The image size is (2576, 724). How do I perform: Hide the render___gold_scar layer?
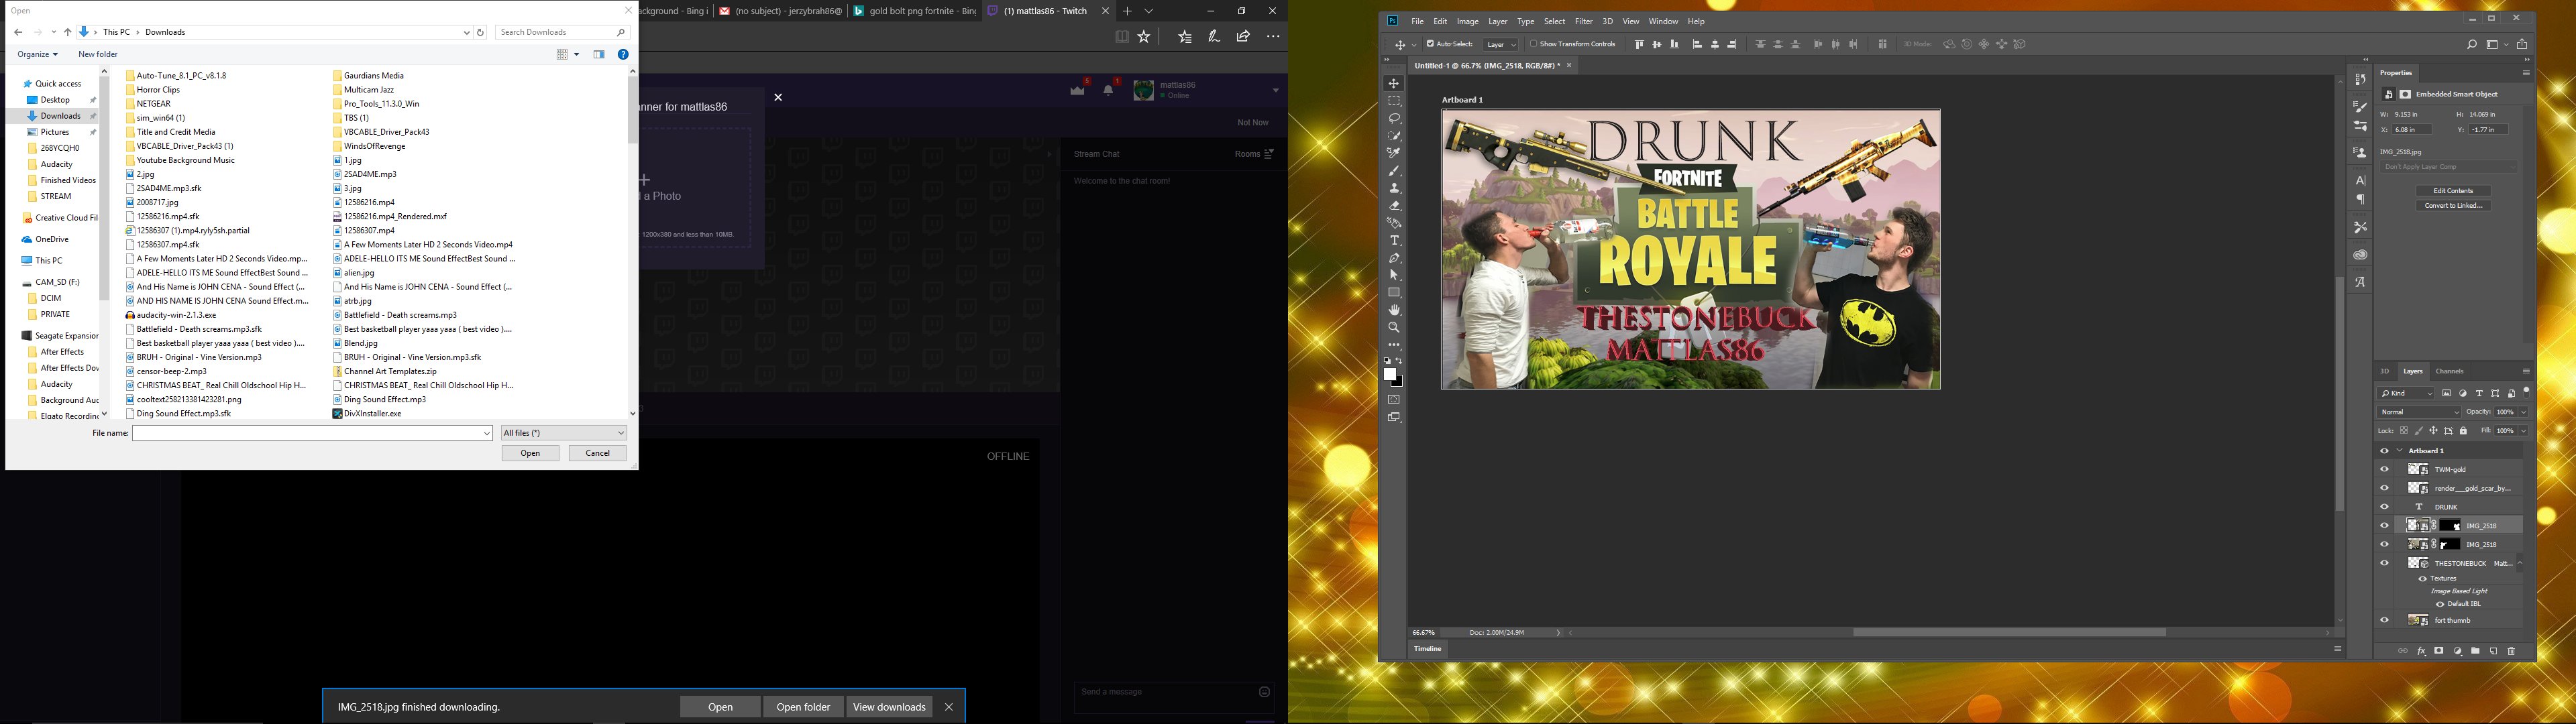[x=2384, y=488]
